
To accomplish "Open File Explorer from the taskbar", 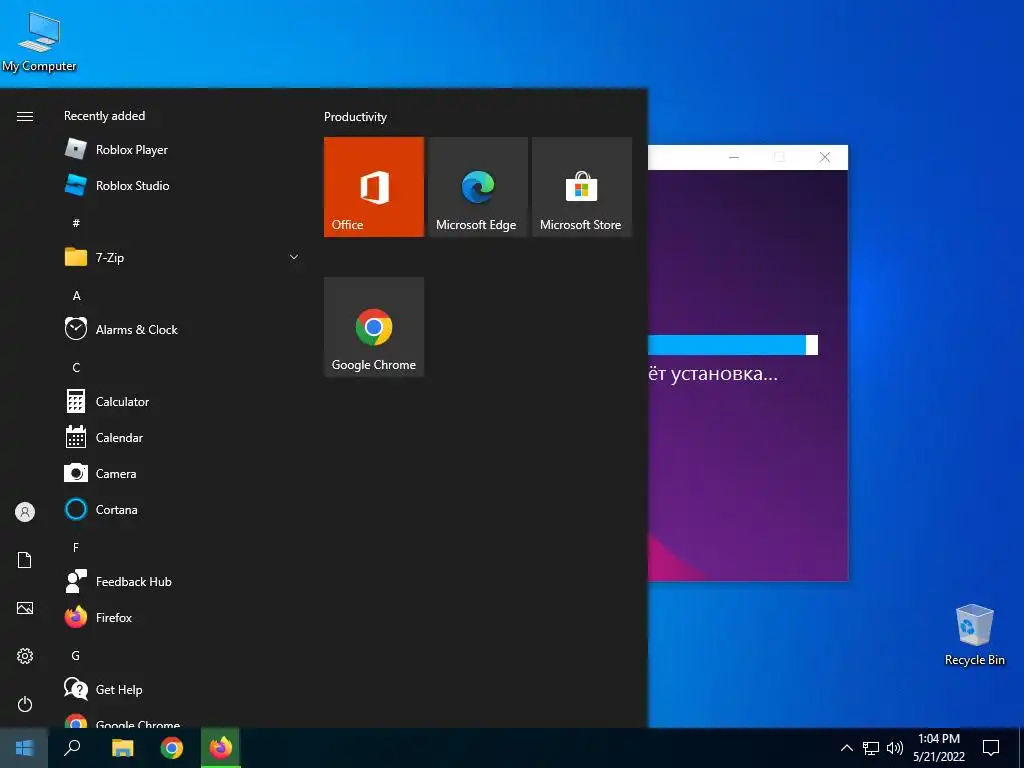I will coord(122,748).
